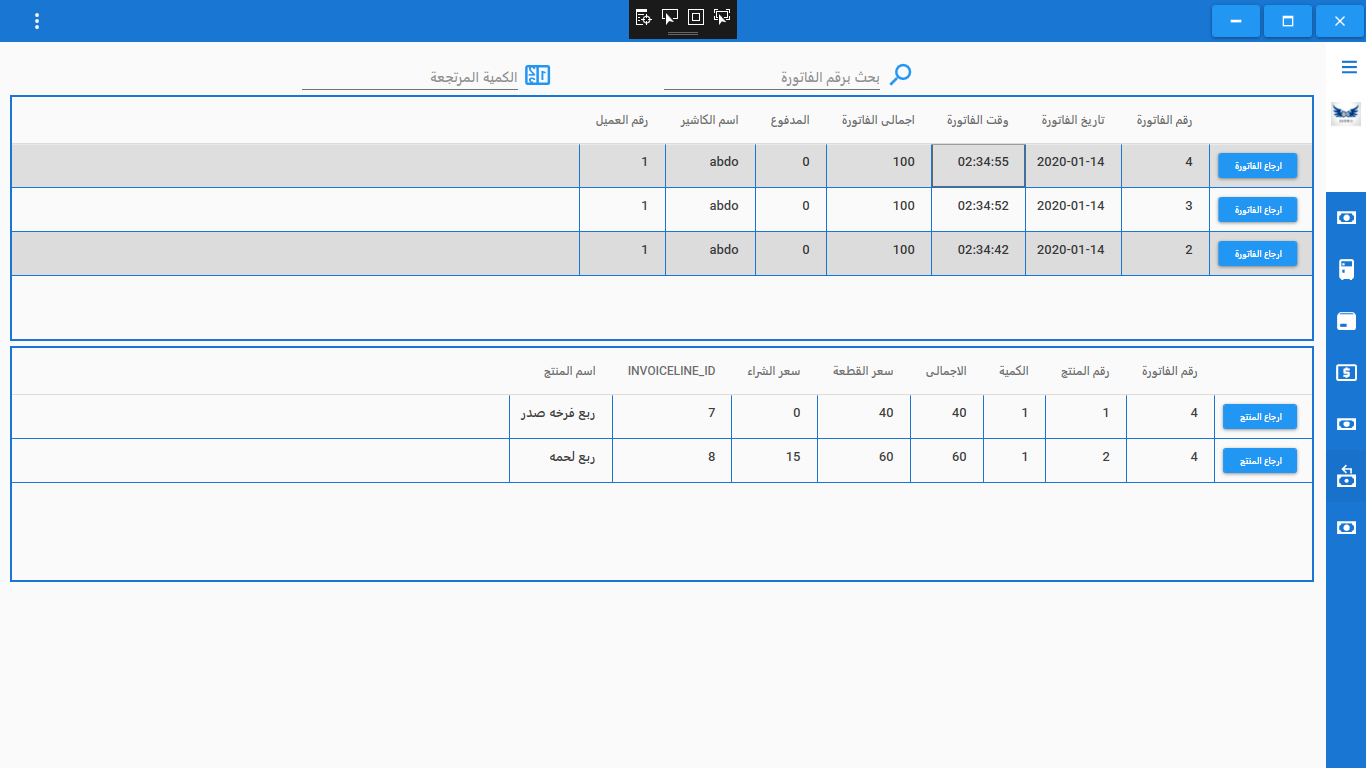Viewport: 1366px width, 768px height.
Task: Sort by وقت الفاتورة column header
Action: tap(978, 121)
